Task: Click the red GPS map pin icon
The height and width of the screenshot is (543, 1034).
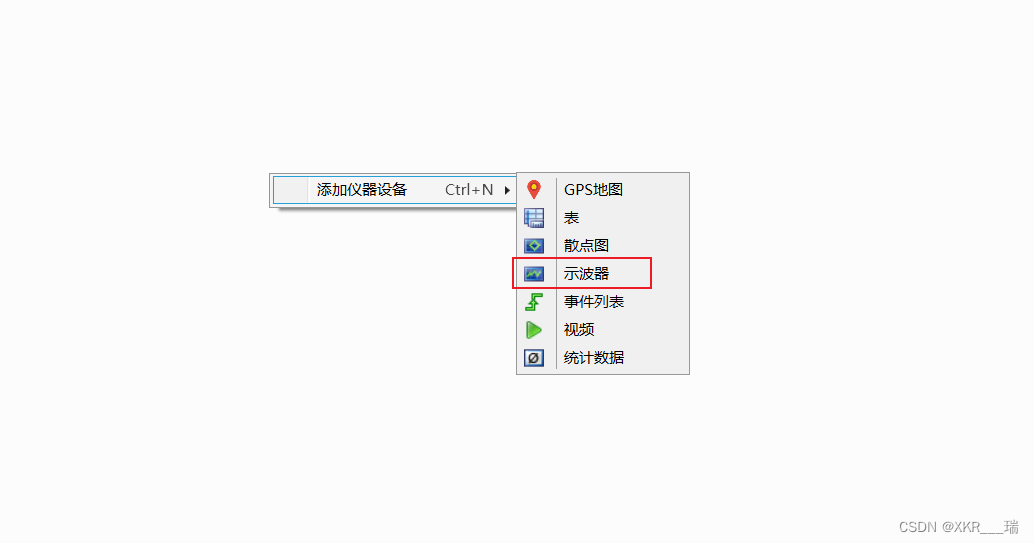Action: (x=533, y=189)
